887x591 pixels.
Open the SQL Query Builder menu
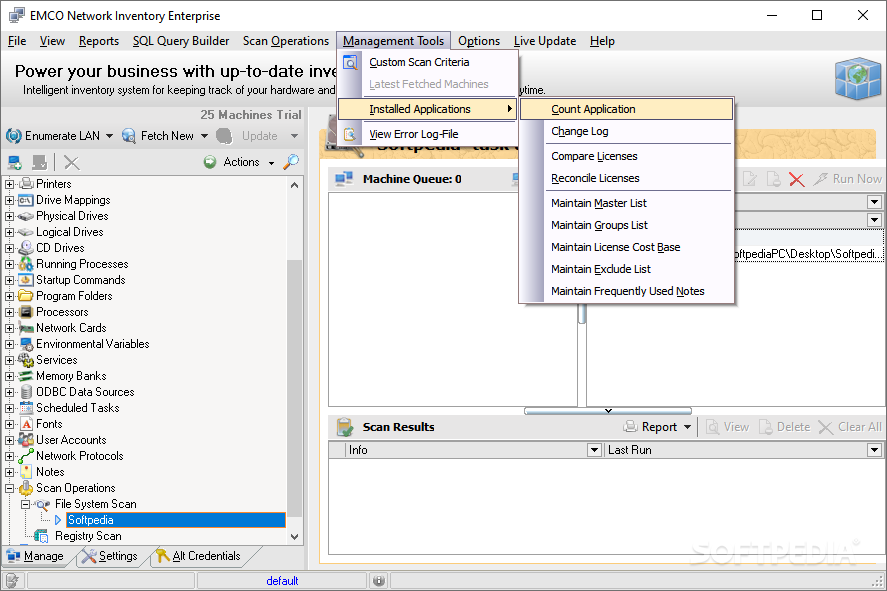[x=181, y=41]
